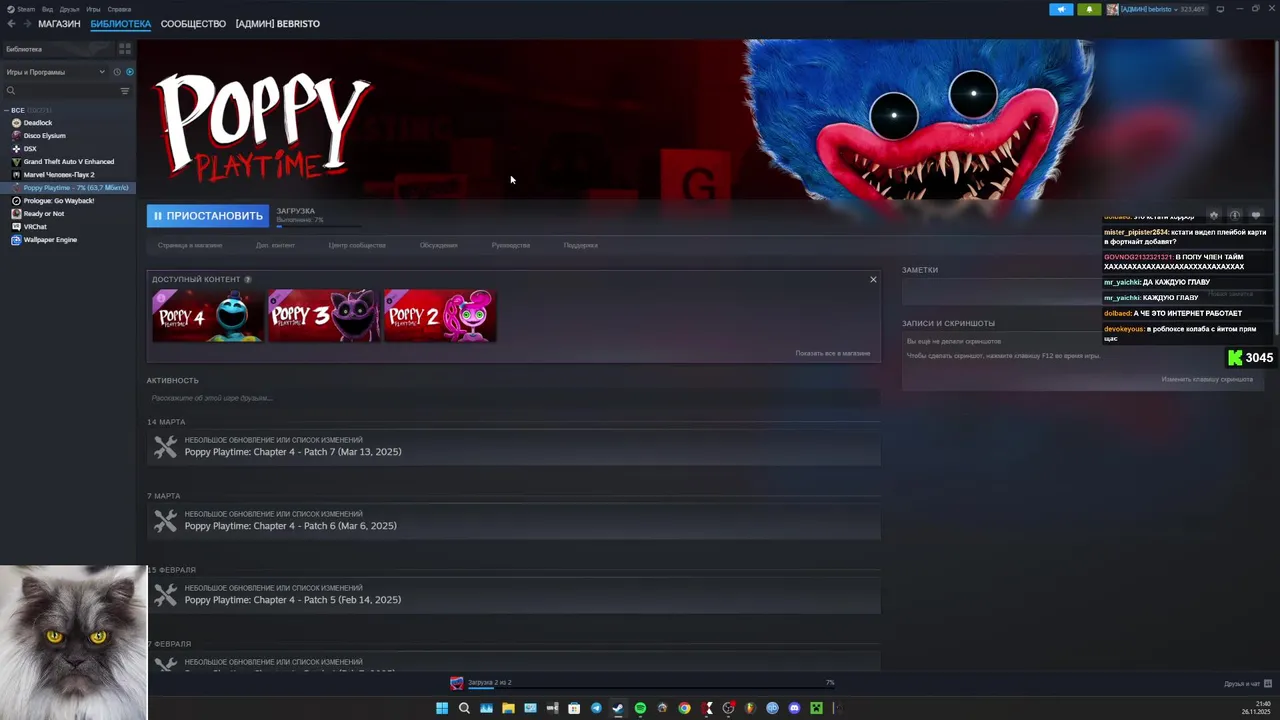Open the green notifications bell
The image size is (1280, 720).
1089,9
